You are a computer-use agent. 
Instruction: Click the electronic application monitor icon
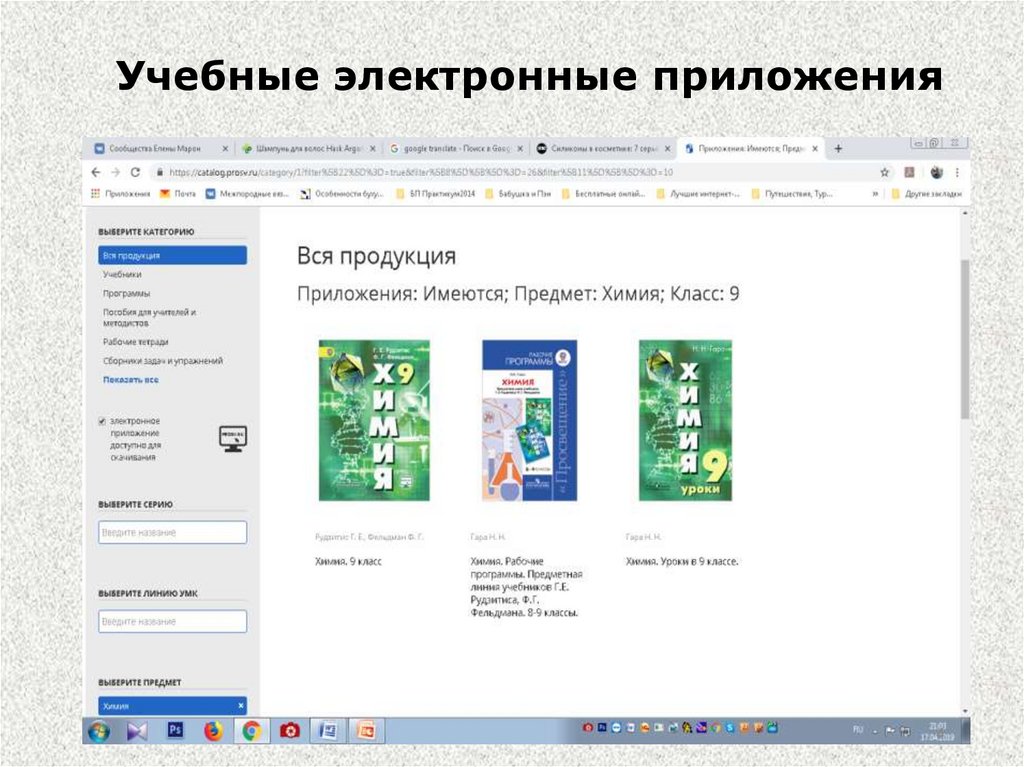point(232,437)
